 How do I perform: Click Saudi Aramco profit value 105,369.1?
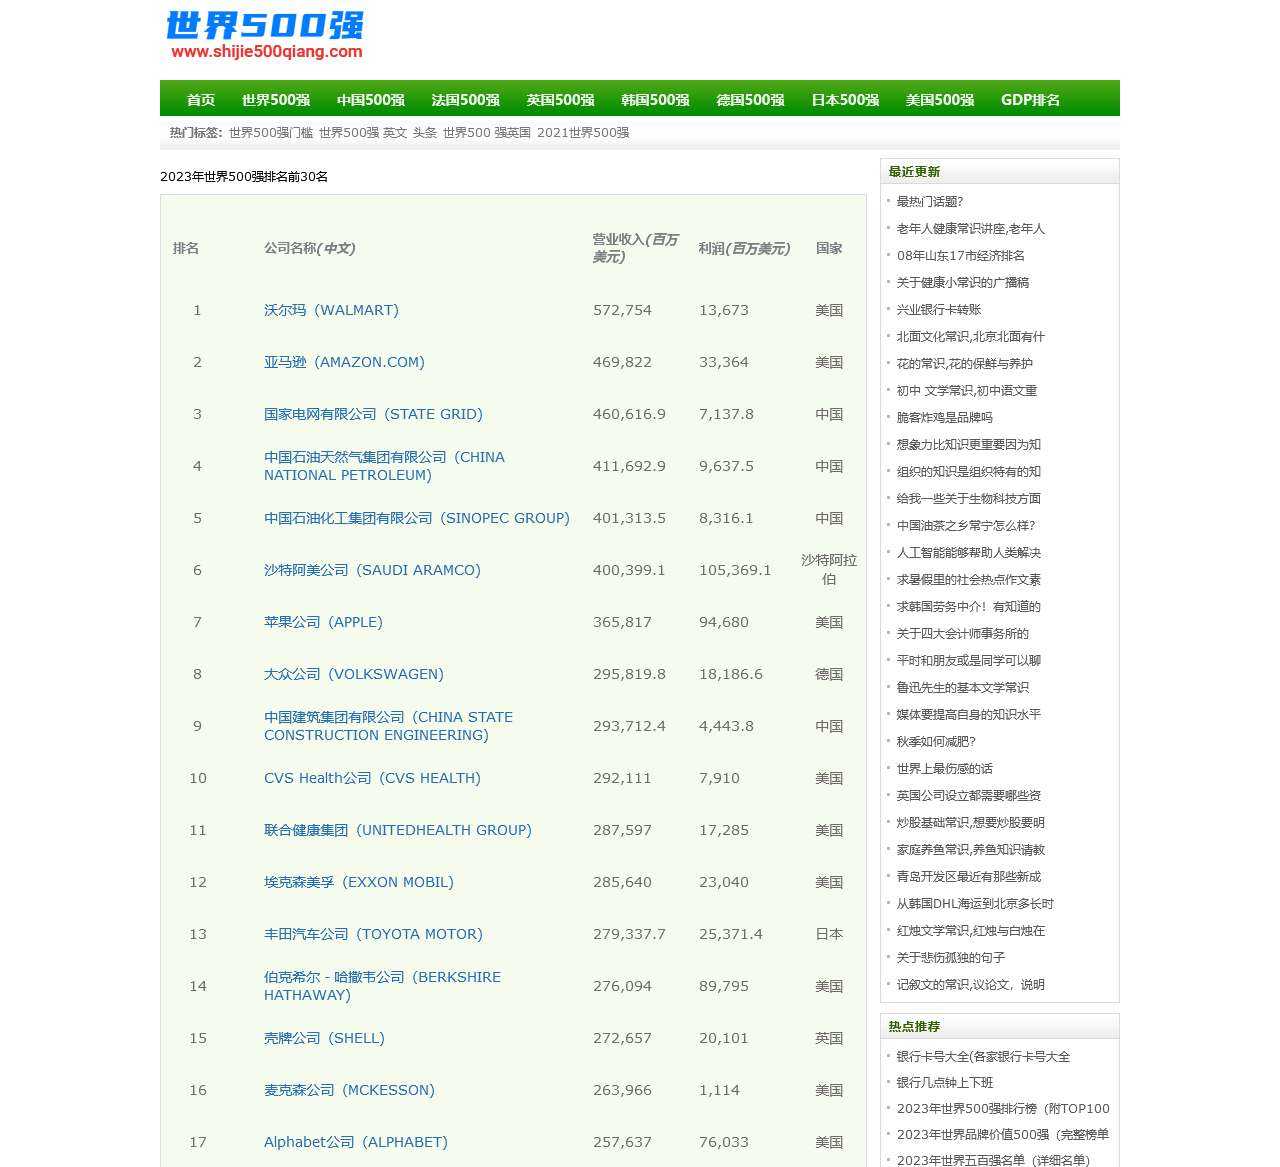click(x=735, y=570)
